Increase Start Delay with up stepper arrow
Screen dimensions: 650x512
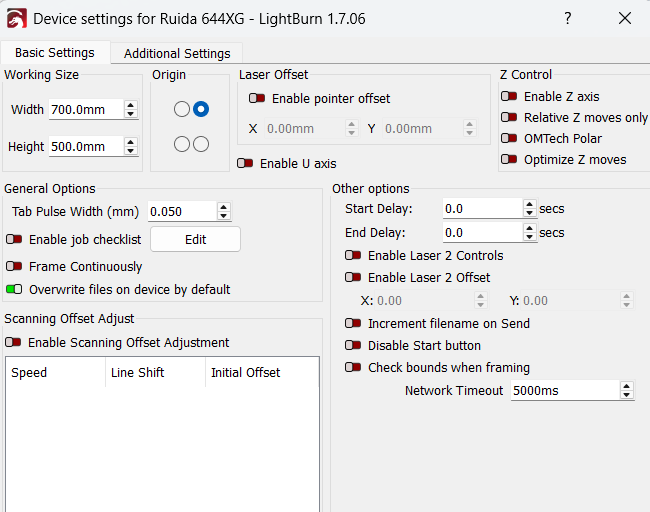pos(530,204)
